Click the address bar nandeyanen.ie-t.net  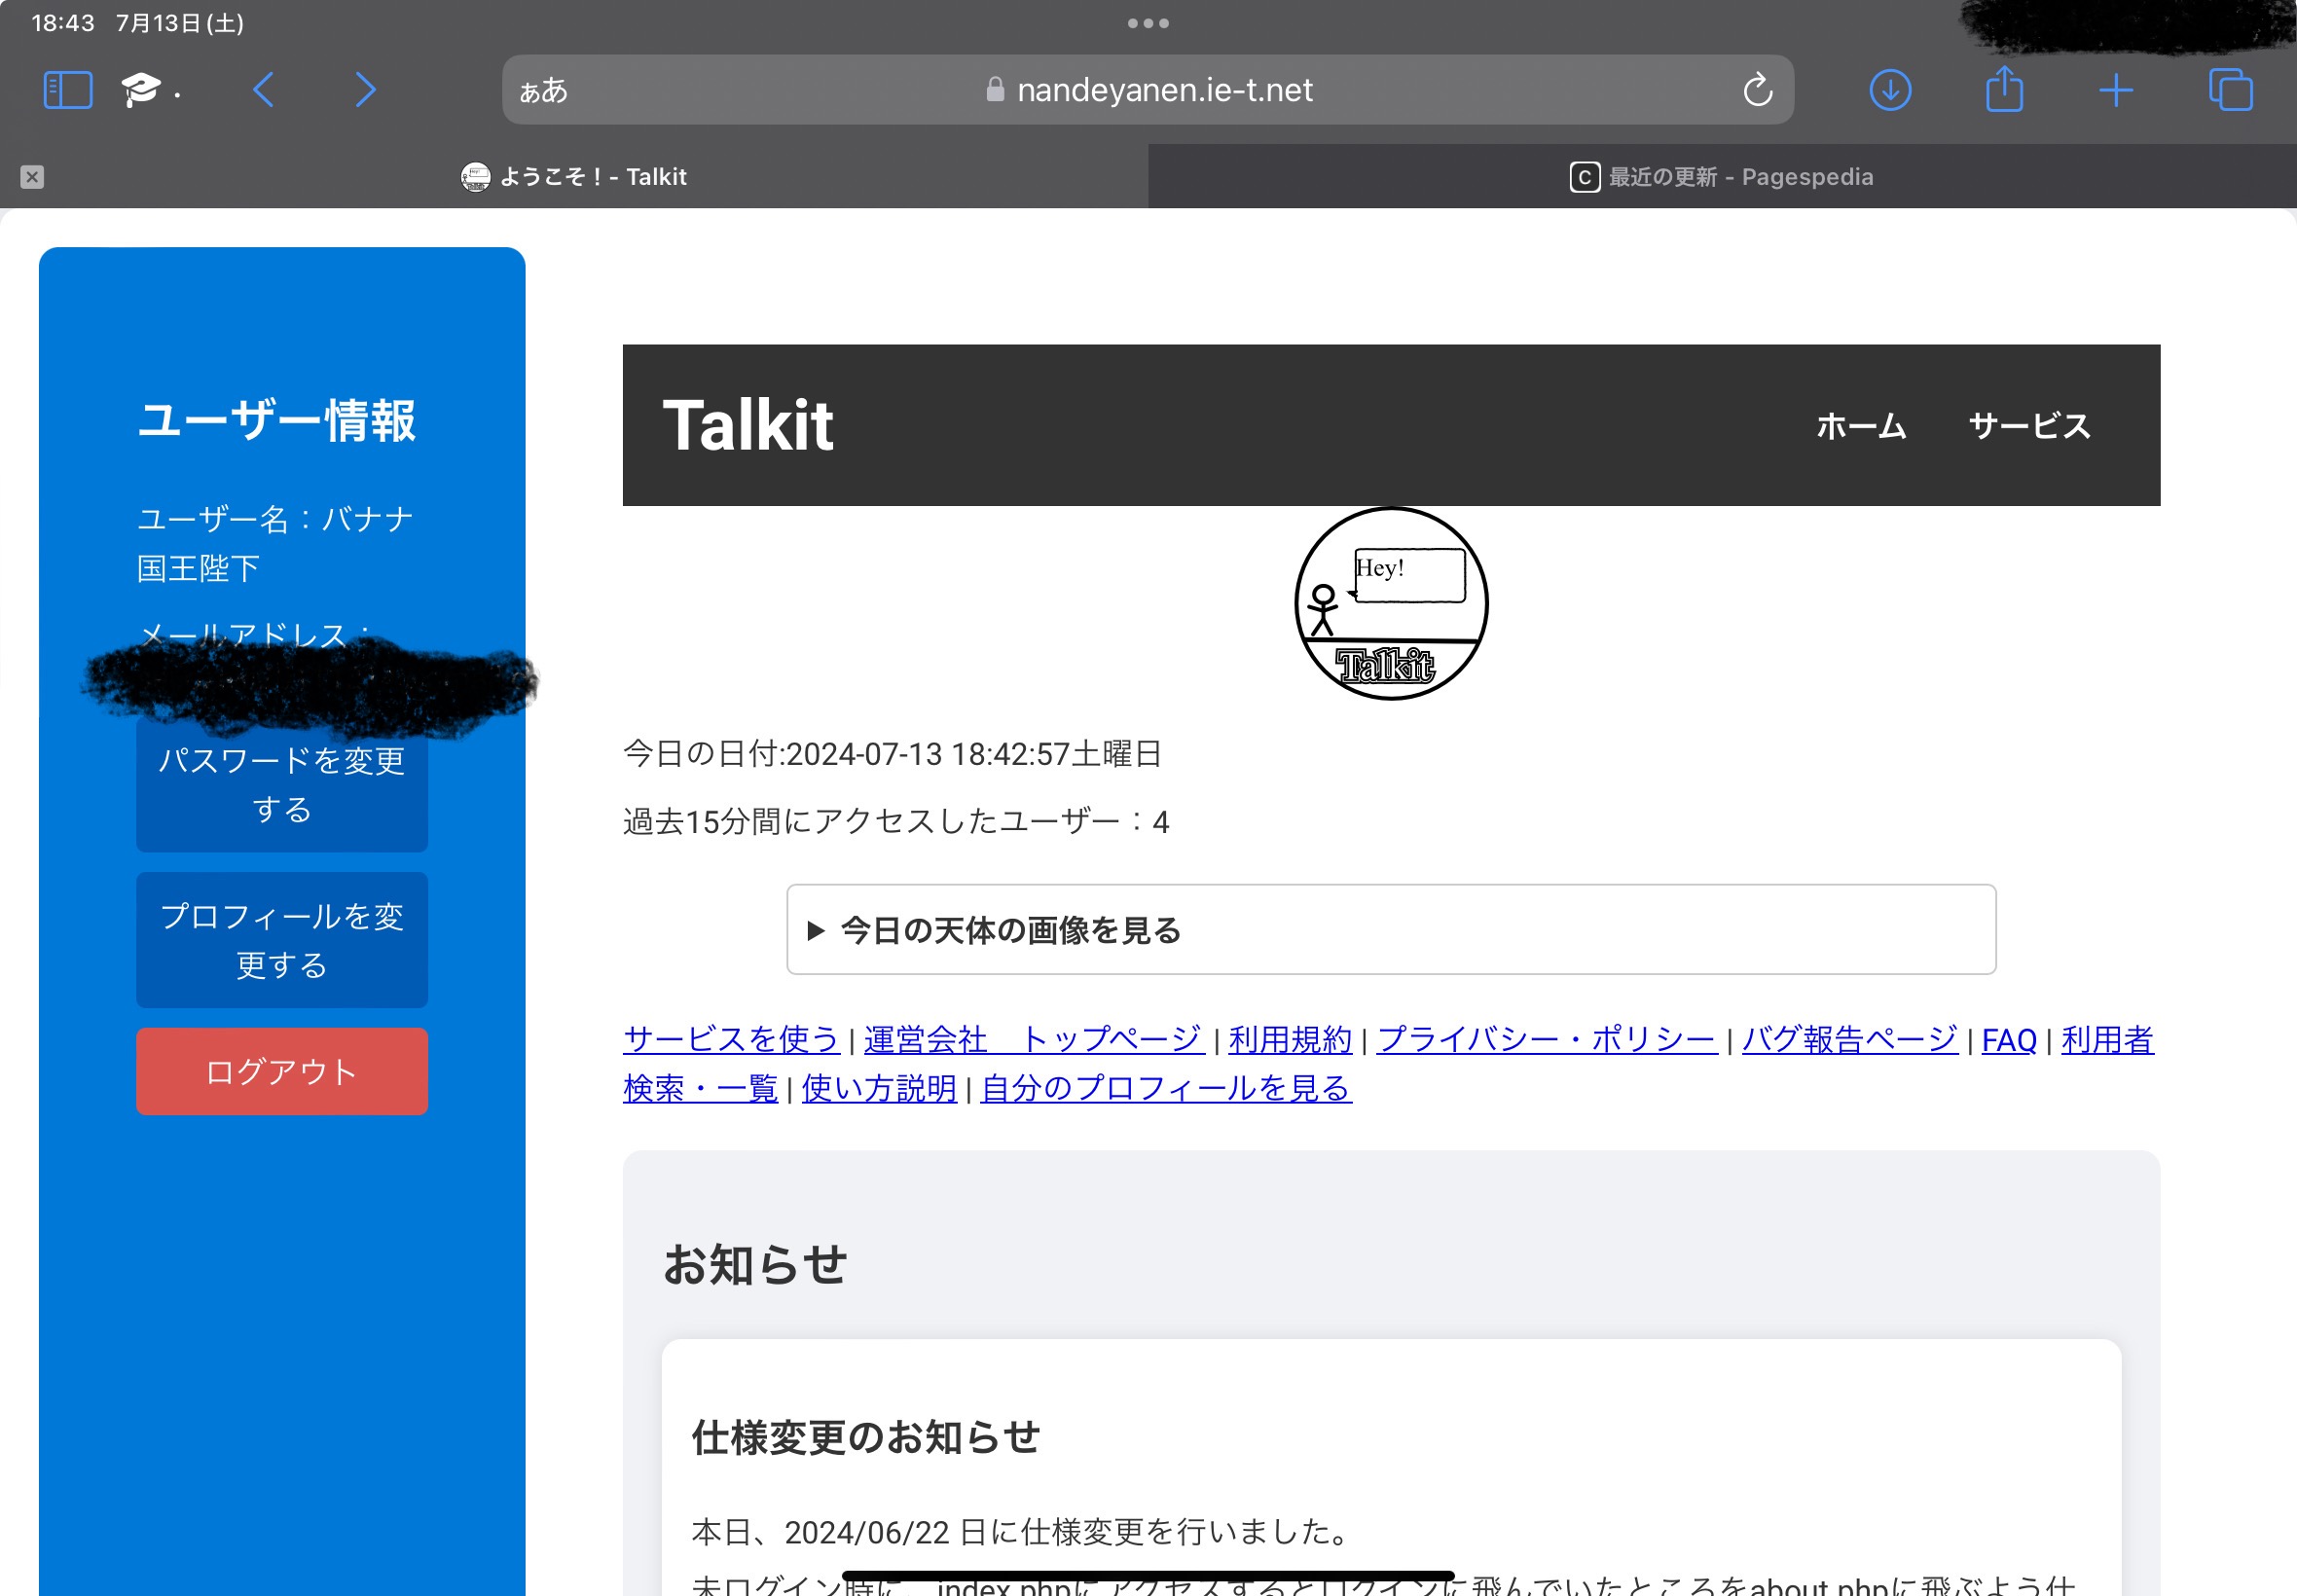coord(1148,90)
